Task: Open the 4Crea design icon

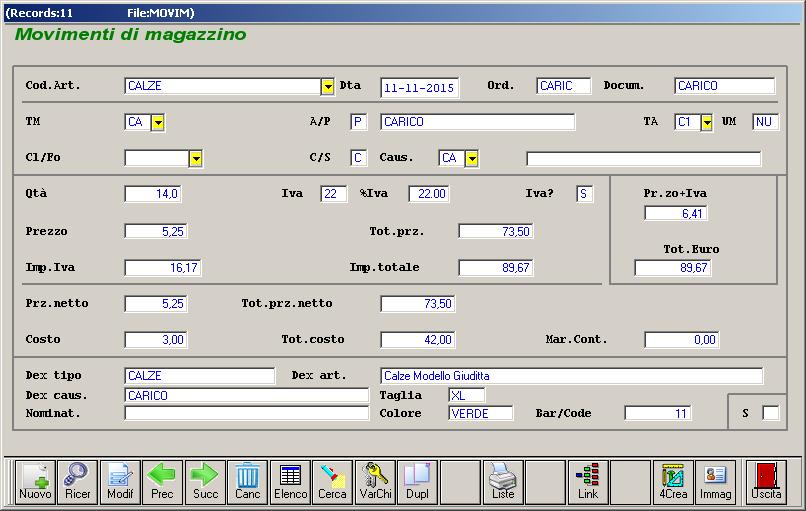Action: [x=673, y=482]
